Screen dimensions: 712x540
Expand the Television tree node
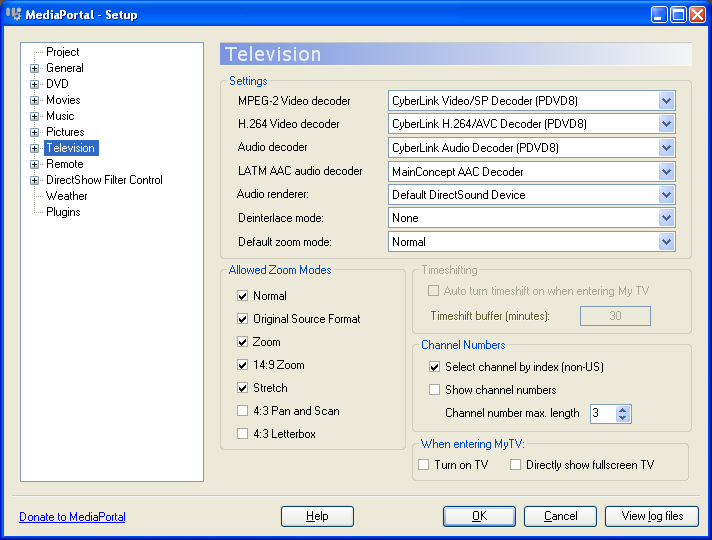35,149
